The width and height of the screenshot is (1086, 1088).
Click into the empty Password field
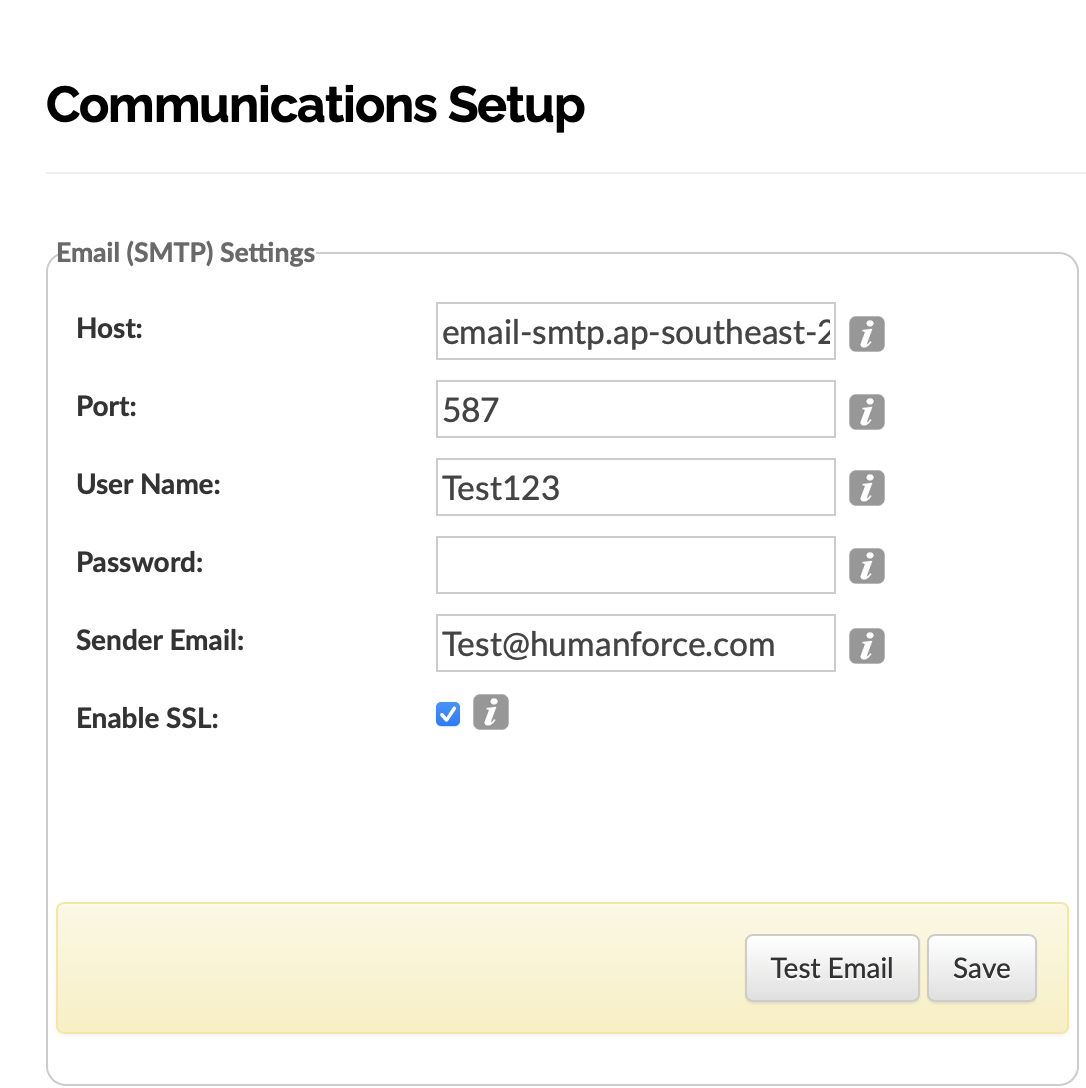point(636,565)
